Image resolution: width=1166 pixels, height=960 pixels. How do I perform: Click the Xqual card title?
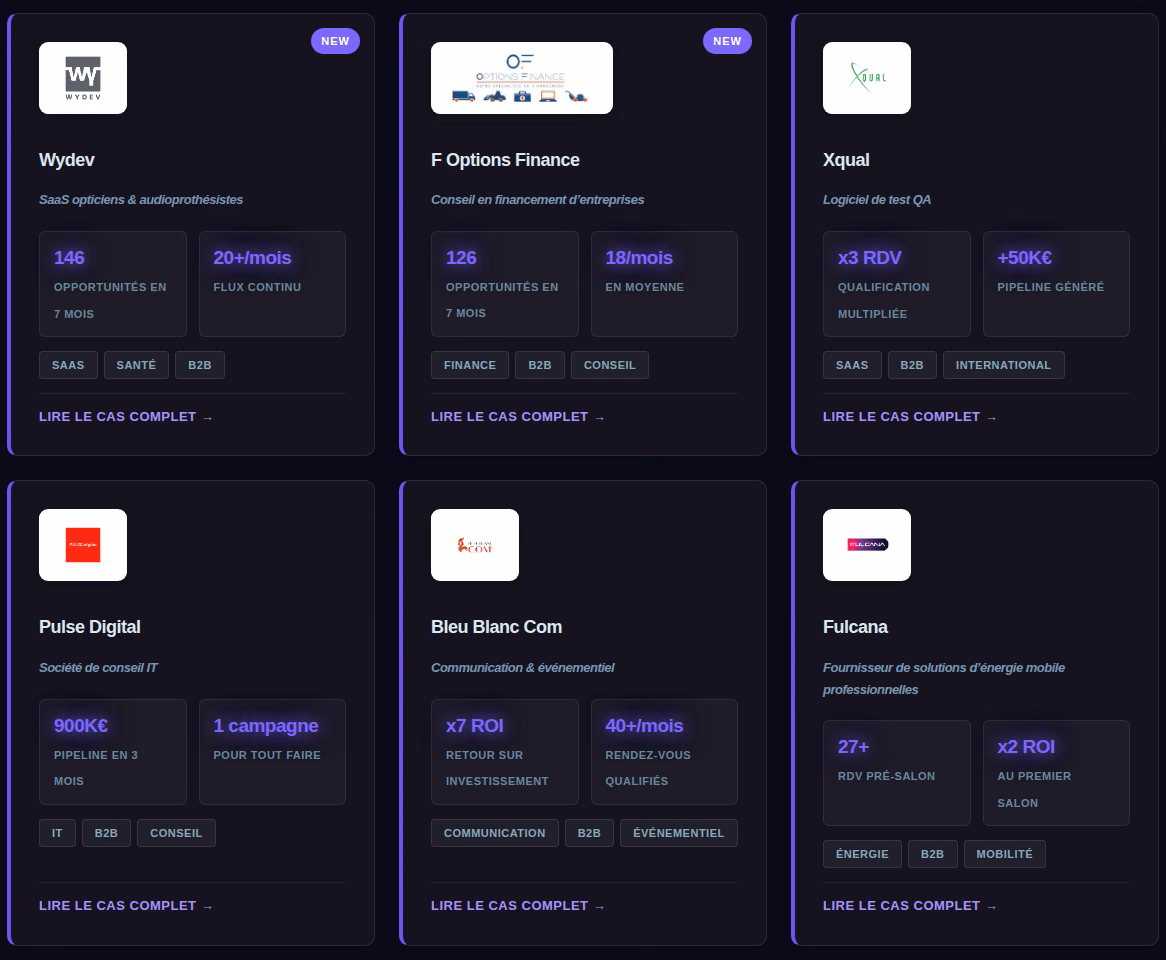coord(846,160)
